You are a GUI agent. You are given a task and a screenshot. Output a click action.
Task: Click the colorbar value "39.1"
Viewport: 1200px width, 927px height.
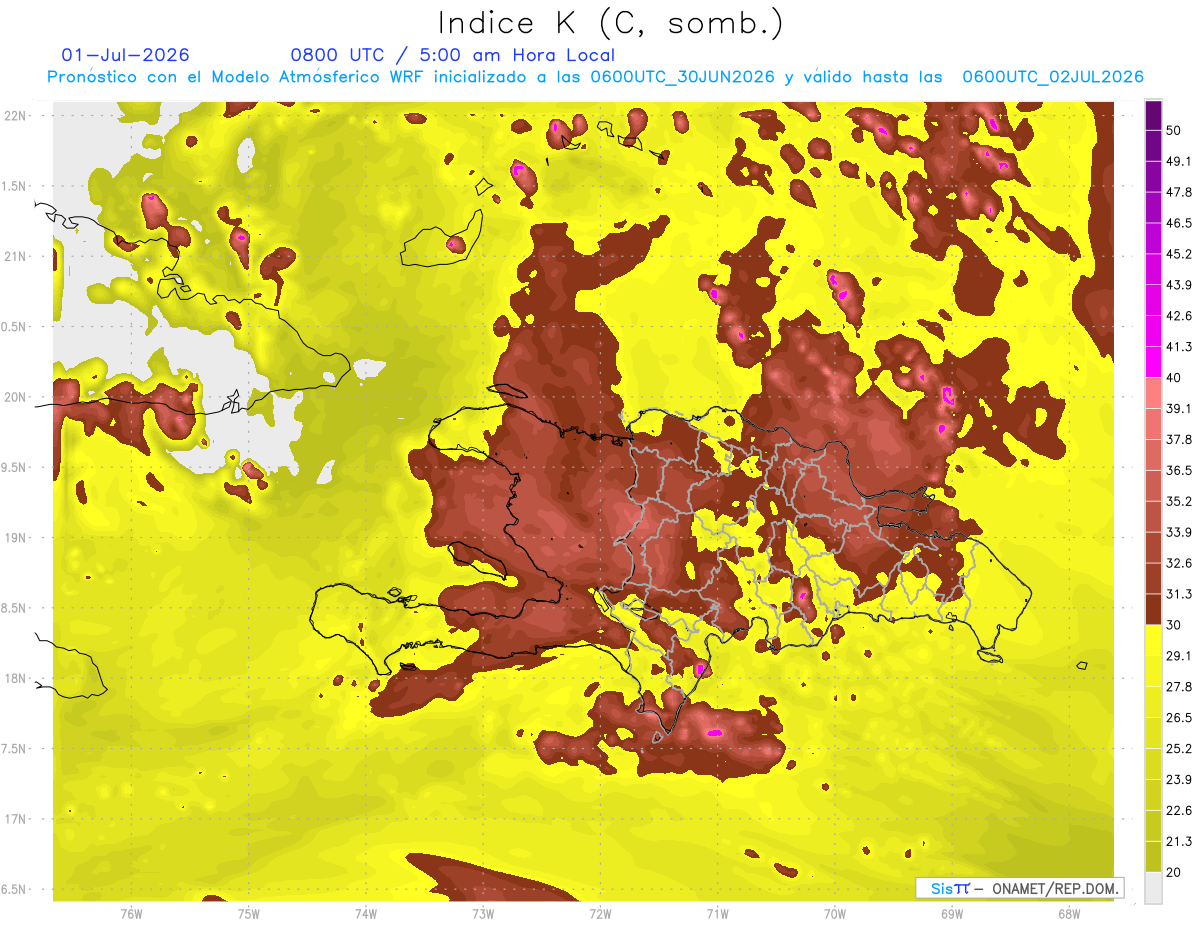click(x=1179, y=409)
